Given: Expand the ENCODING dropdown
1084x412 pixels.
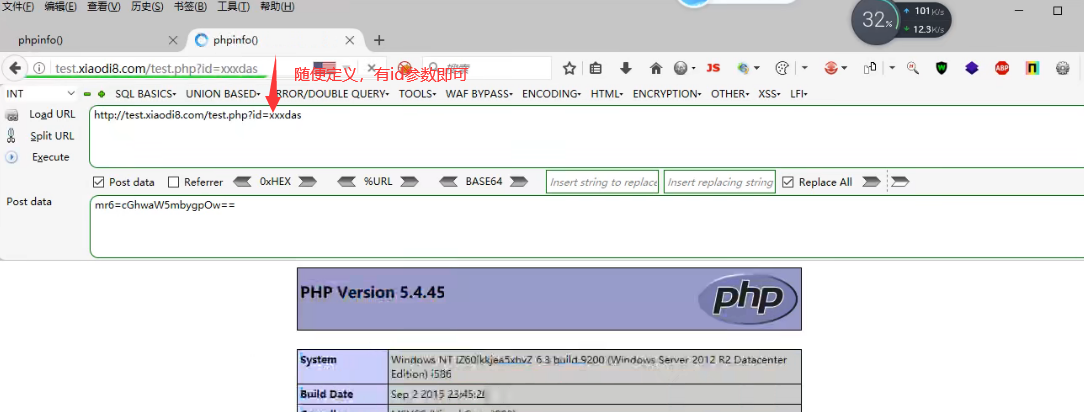Looking at the screenshot, I should (x=552, y=93).
